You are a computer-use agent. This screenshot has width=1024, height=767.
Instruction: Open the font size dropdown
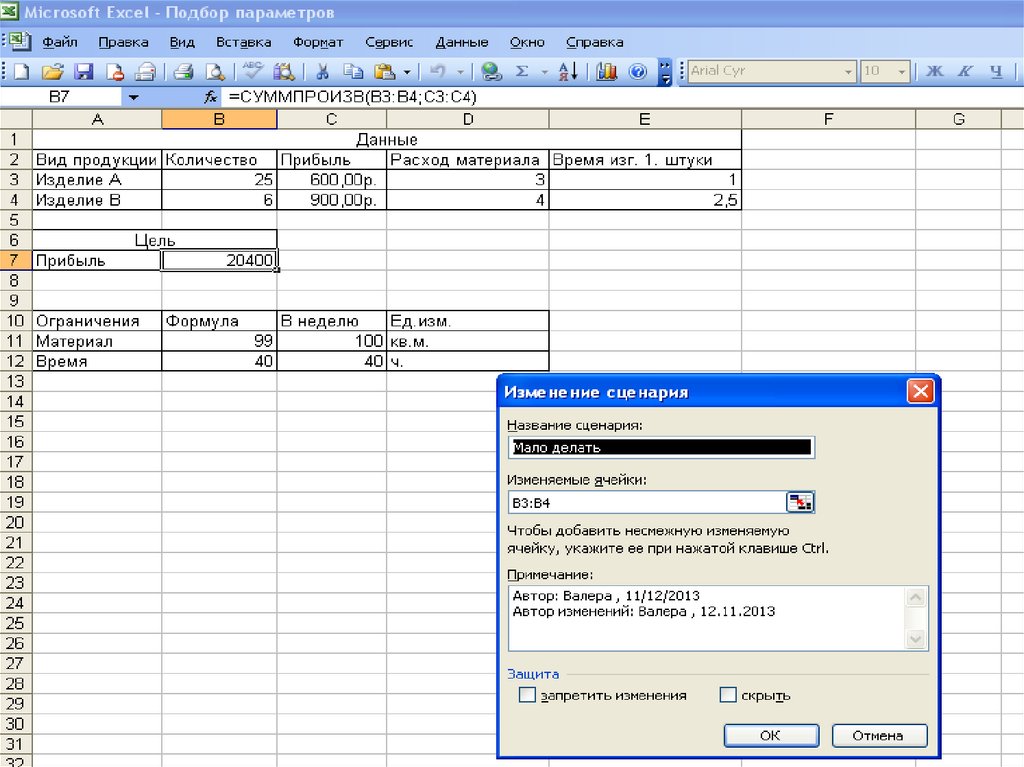(x=902, y=71)
